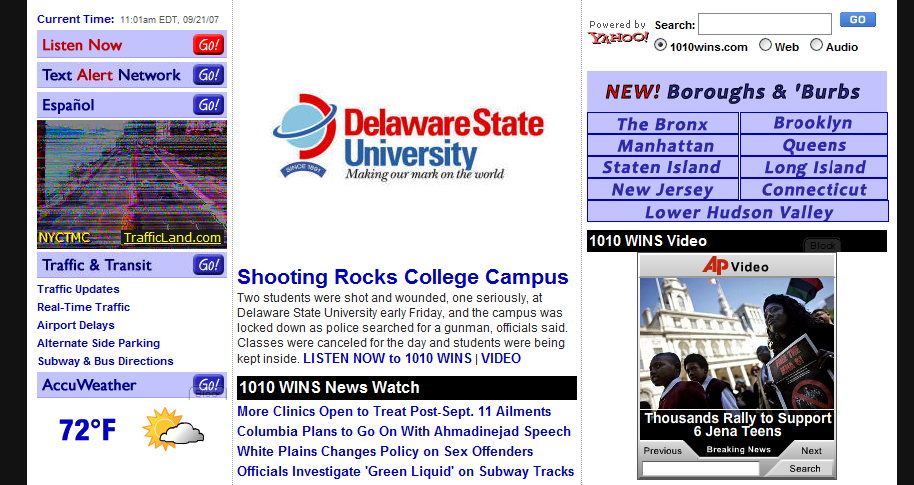Click the Yahoo search text field
This screenshot has height=485, width=914.
[764, 24]
